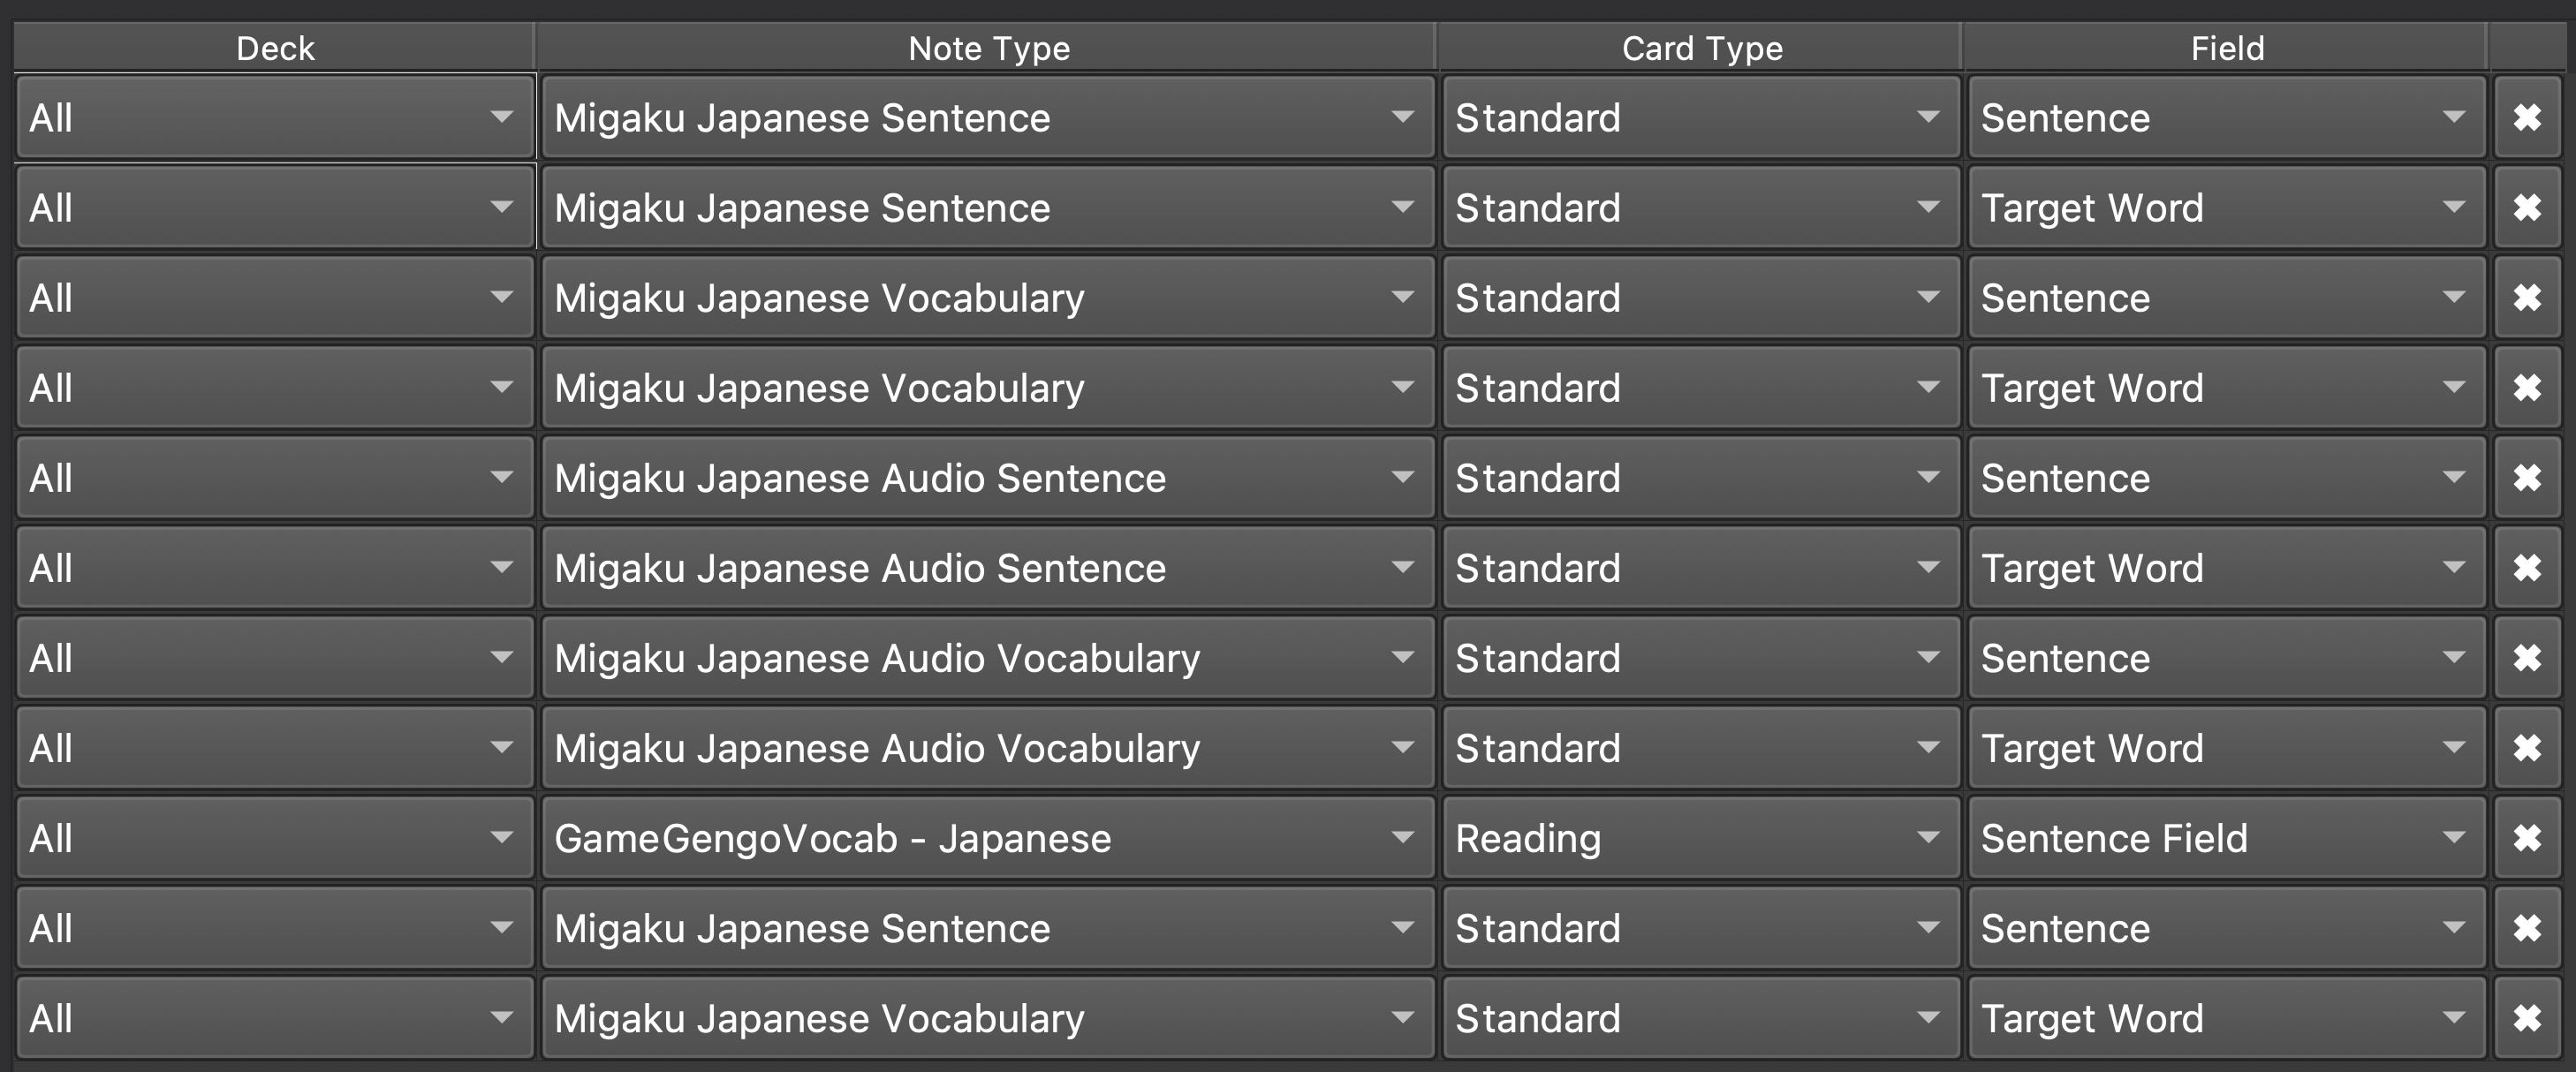Image resolution: width=2576 pixels, height=1072 pixels.
Task: Click the Card Type column header
Action: pos(1700,47)
